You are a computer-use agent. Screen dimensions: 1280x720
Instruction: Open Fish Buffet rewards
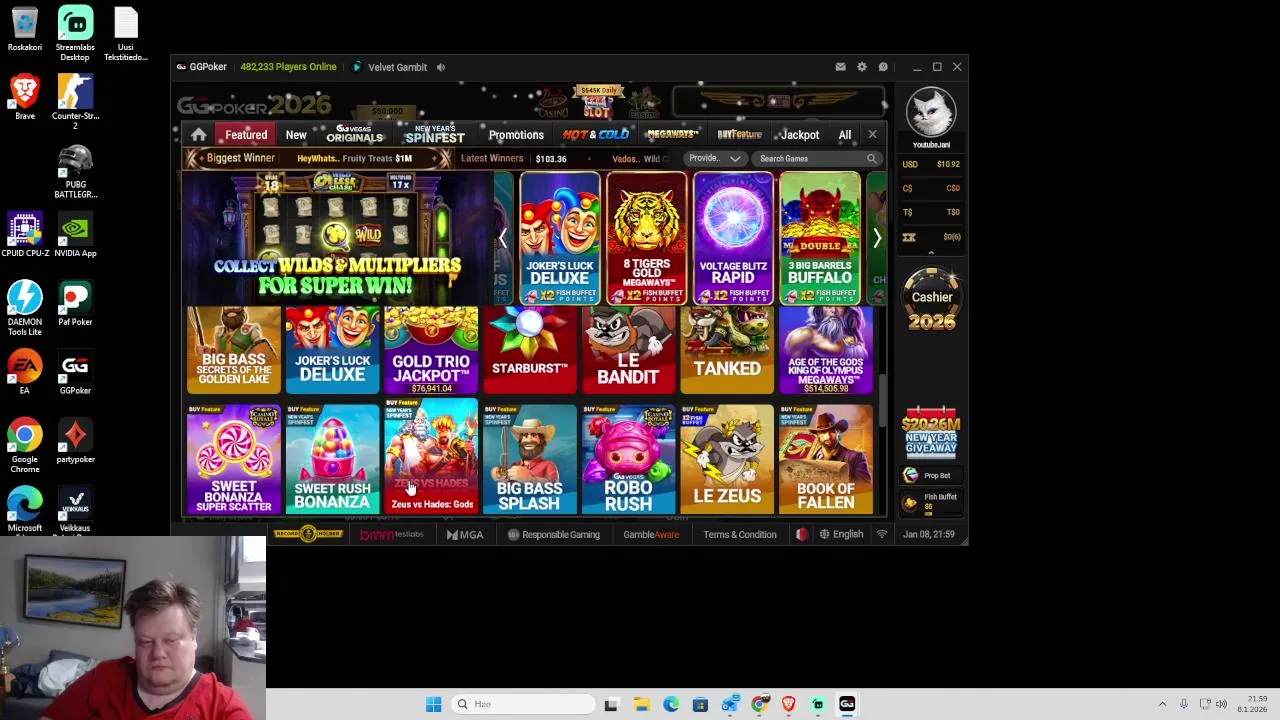[931, 501]
